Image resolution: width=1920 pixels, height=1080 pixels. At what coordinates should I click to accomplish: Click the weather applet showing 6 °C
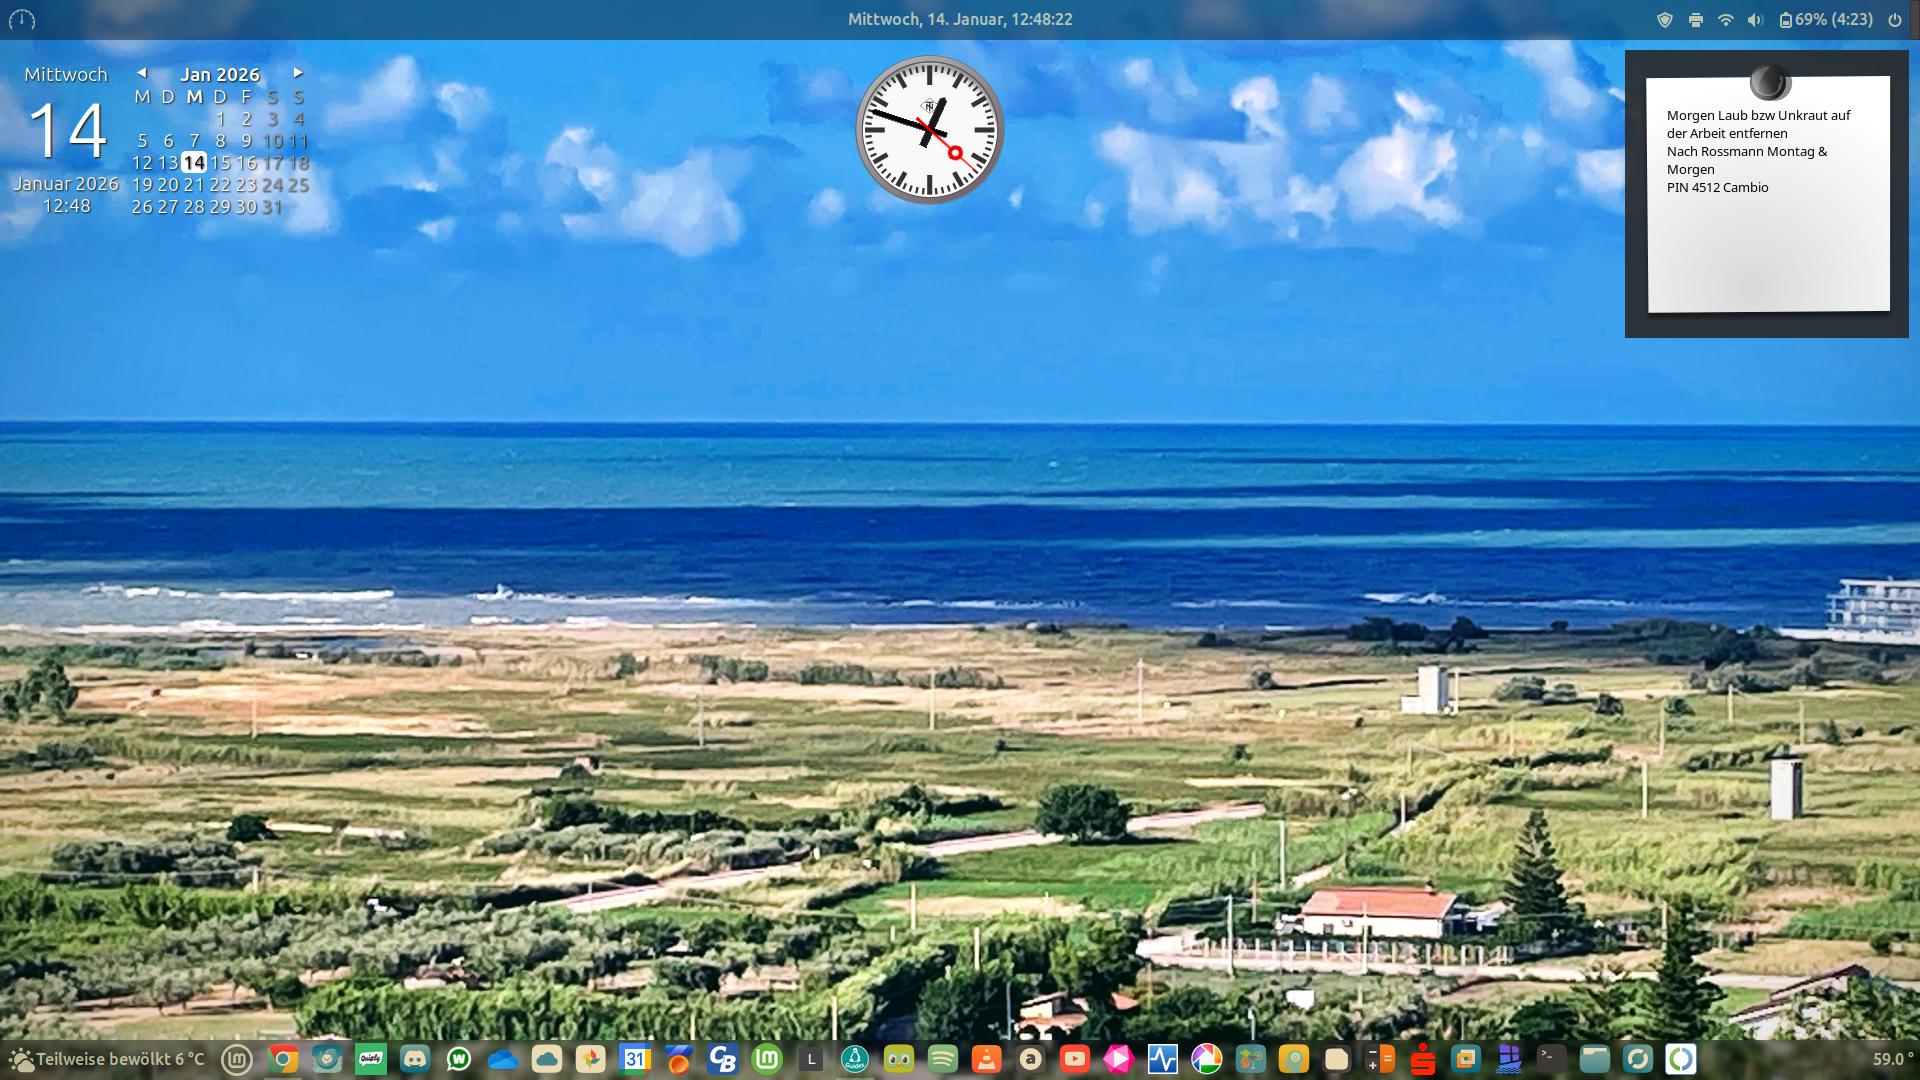pyautogui.click(x=106, y=1059)
